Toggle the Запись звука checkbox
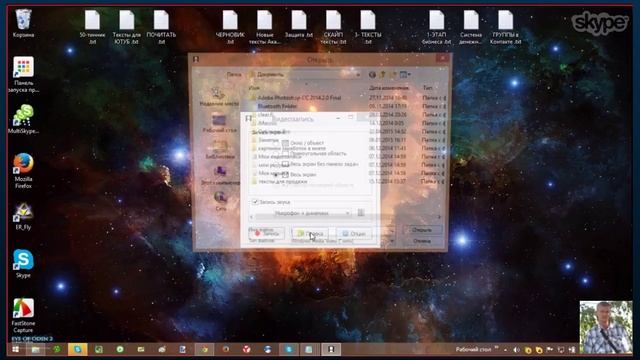 (x=255, y=202)
